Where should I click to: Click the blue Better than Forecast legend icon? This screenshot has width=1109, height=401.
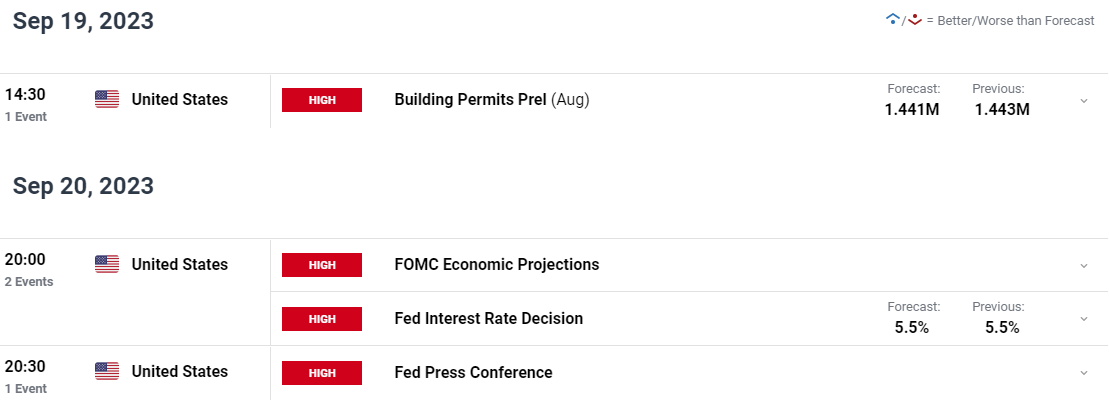[x=893, y=21]
